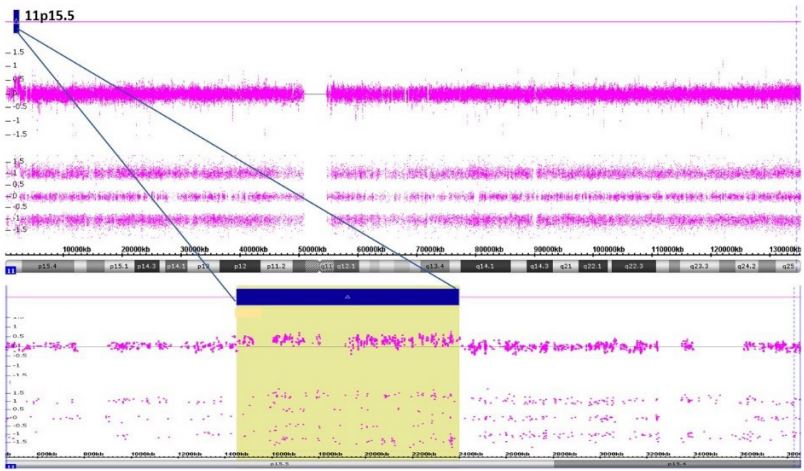
Task: Click the p15.5 band in lower ideogram
Action: click(278, 465)
